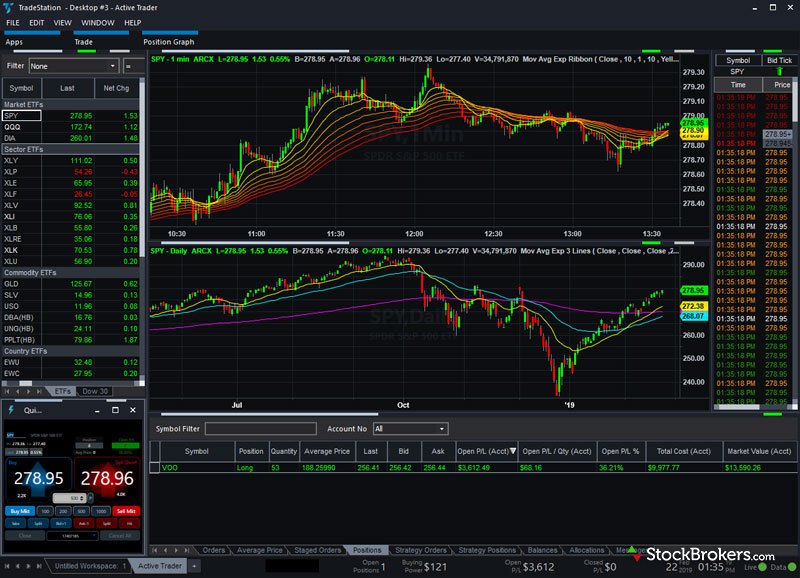The width and height of the screenshot is (800, 578).
Task: Tick the VOO row checkbox
Action: tap(154, 467)
